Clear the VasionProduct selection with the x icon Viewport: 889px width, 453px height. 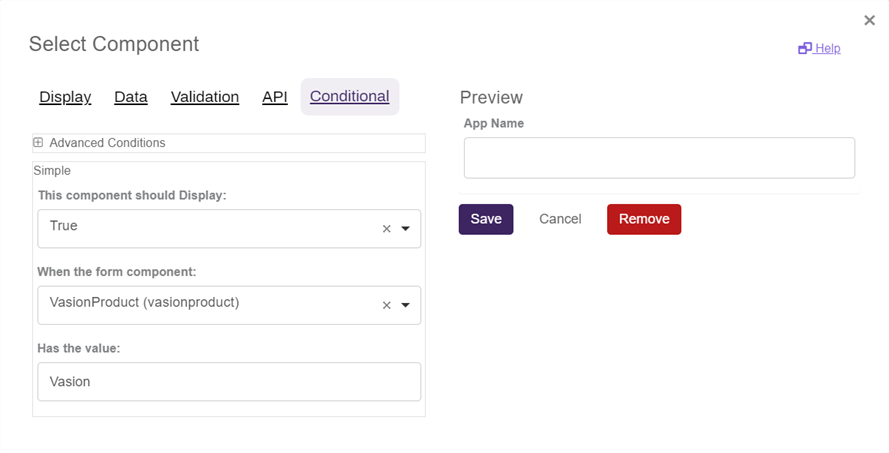click(x=387, y=305)
